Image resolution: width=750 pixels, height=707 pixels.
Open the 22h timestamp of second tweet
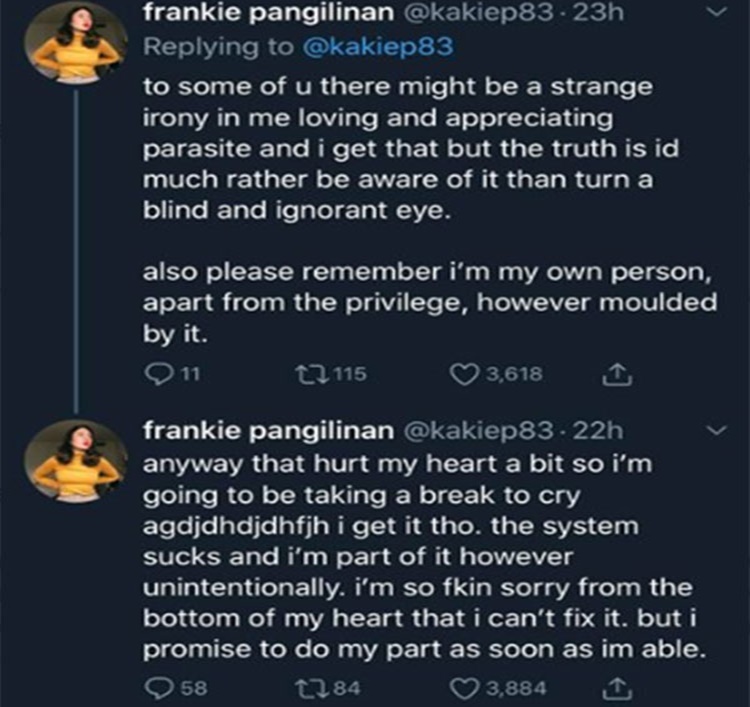coord(604,430)
